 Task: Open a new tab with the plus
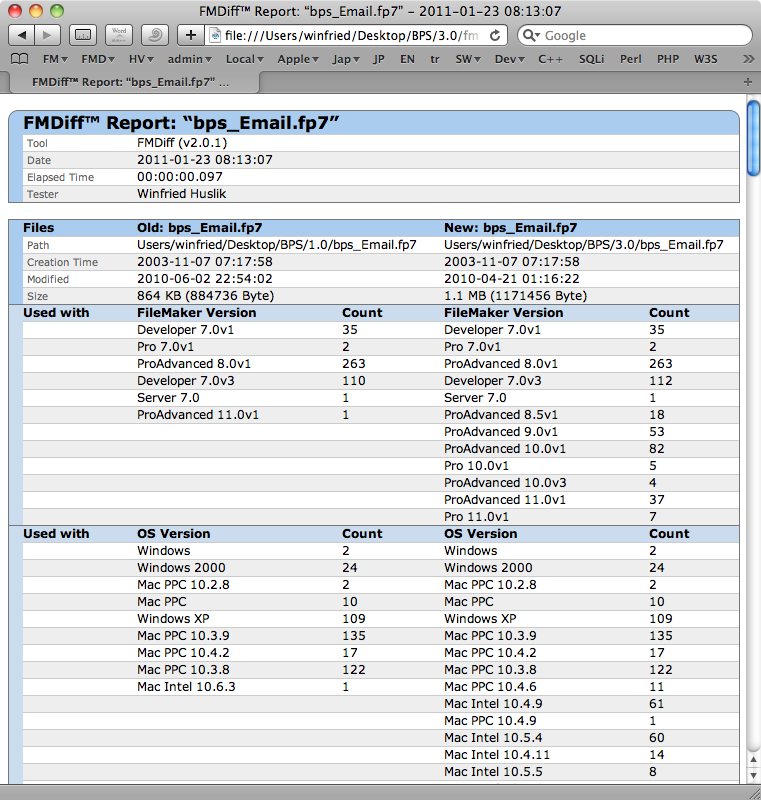click(748, 82)
